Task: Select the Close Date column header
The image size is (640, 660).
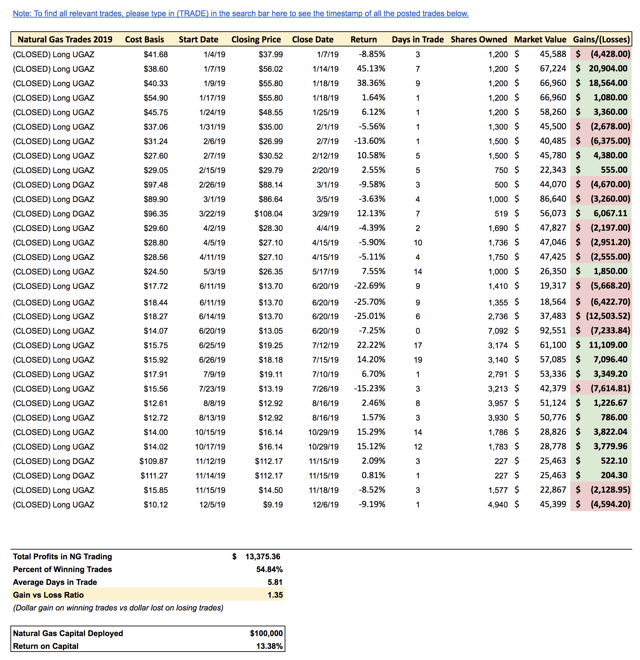Action: tap(312, 40)
